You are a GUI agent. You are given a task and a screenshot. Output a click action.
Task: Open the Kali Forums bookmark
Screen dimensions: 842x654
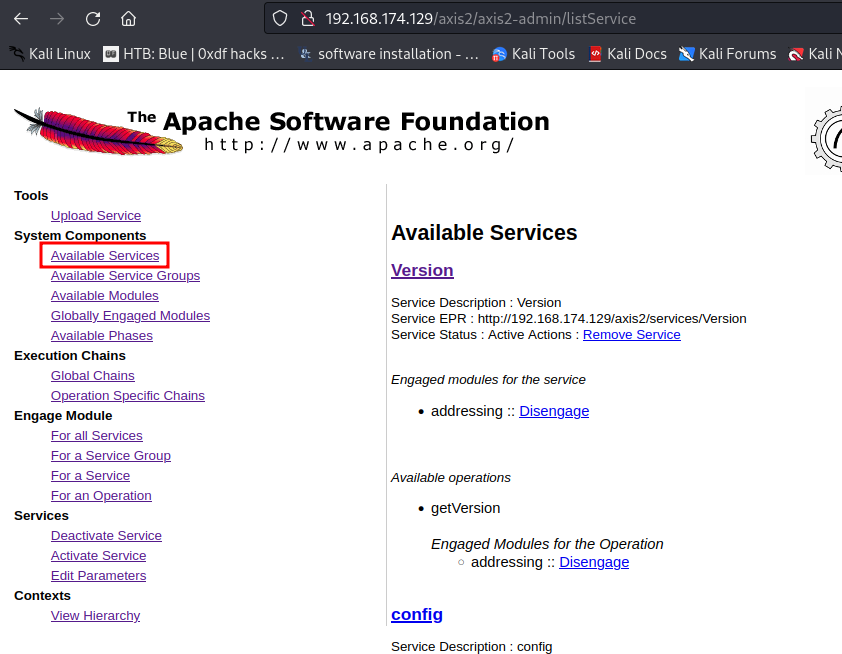point(728,54)
